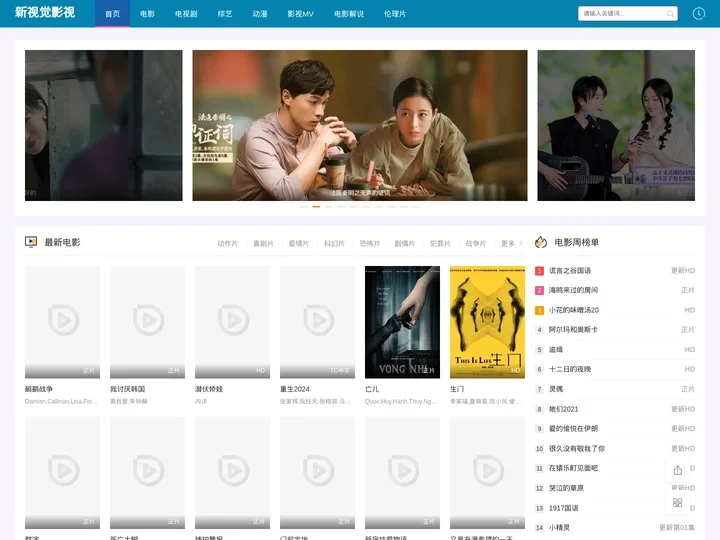Open the 生门 yellow movie poster
Screen dimensions: 720x540
point(487,322)
